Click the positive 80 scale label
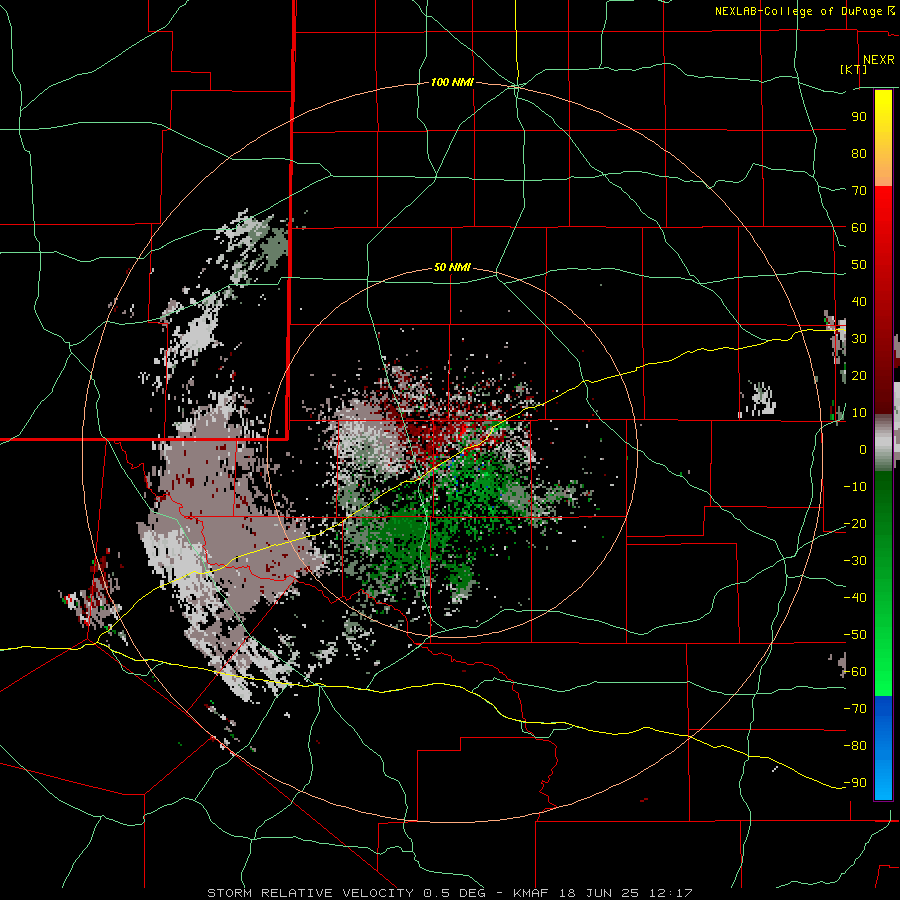This screenshot has width=900, height=900. 859,153
